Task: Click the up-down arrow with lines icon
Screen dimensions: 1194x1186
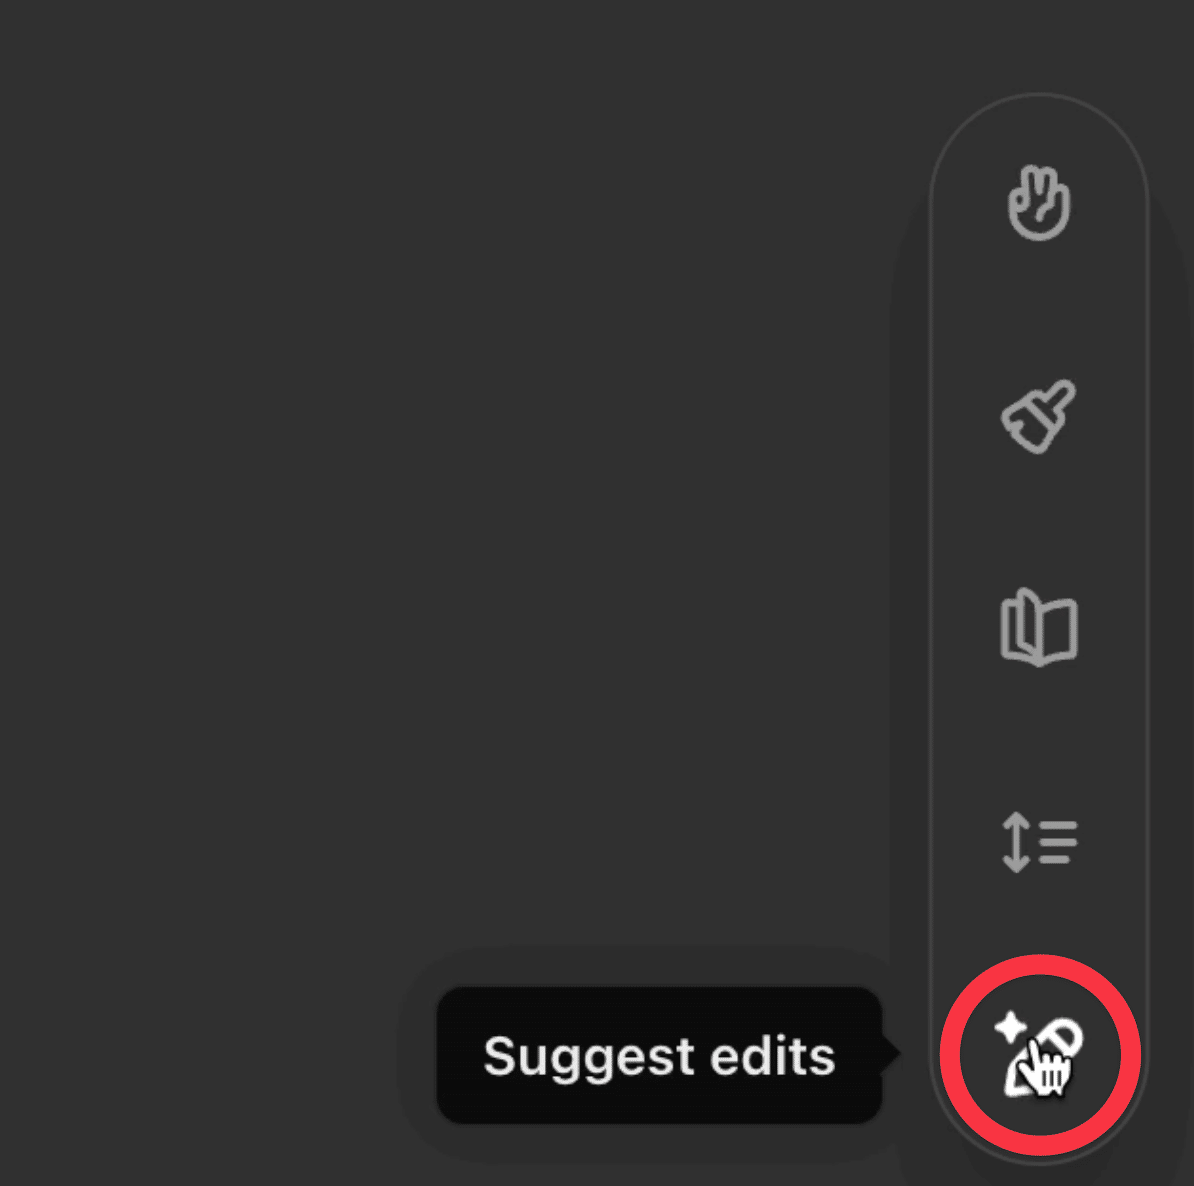Action: [1039, 842]
